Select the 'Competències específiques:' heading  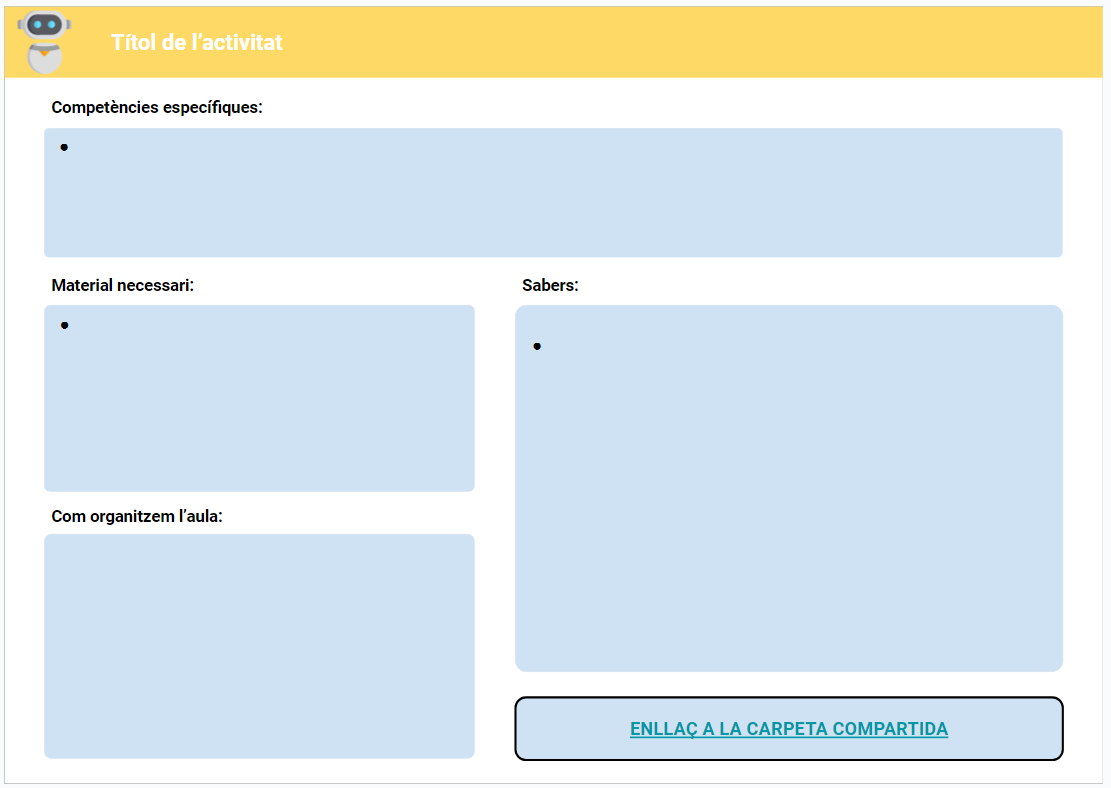coord(156,107)
